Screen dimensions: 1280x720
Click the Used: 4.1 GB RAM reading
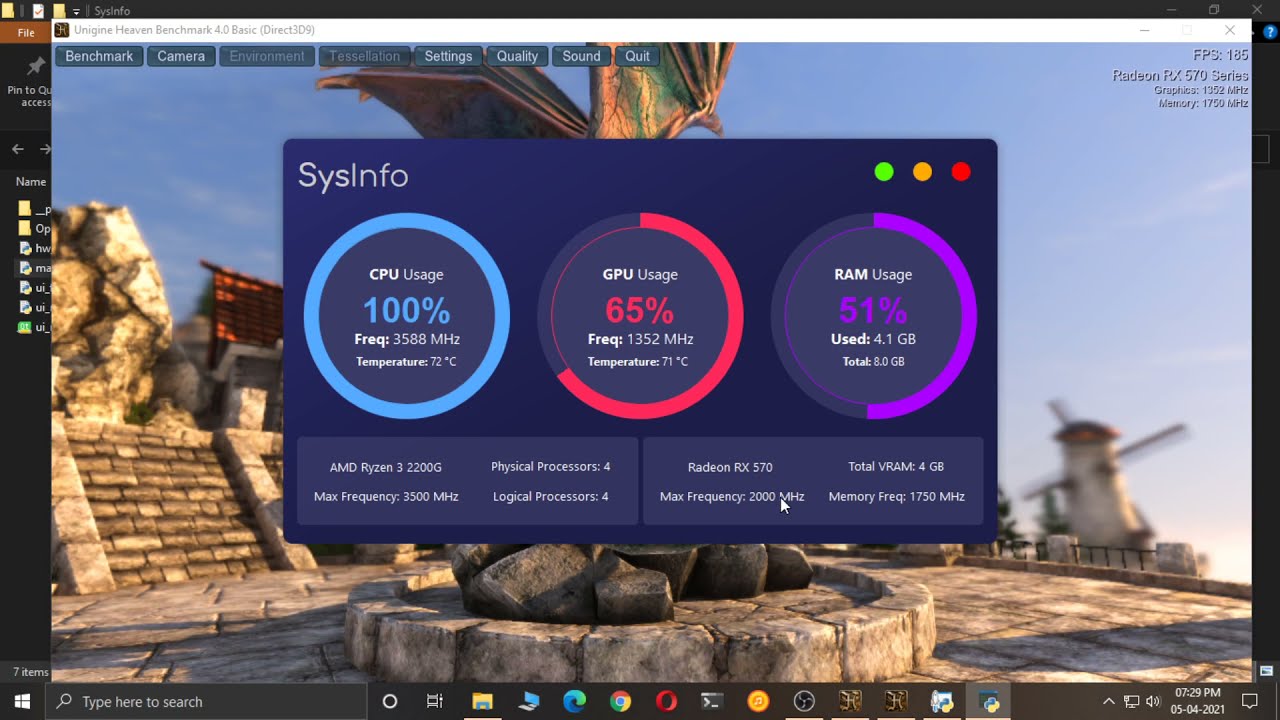(873, 339)
